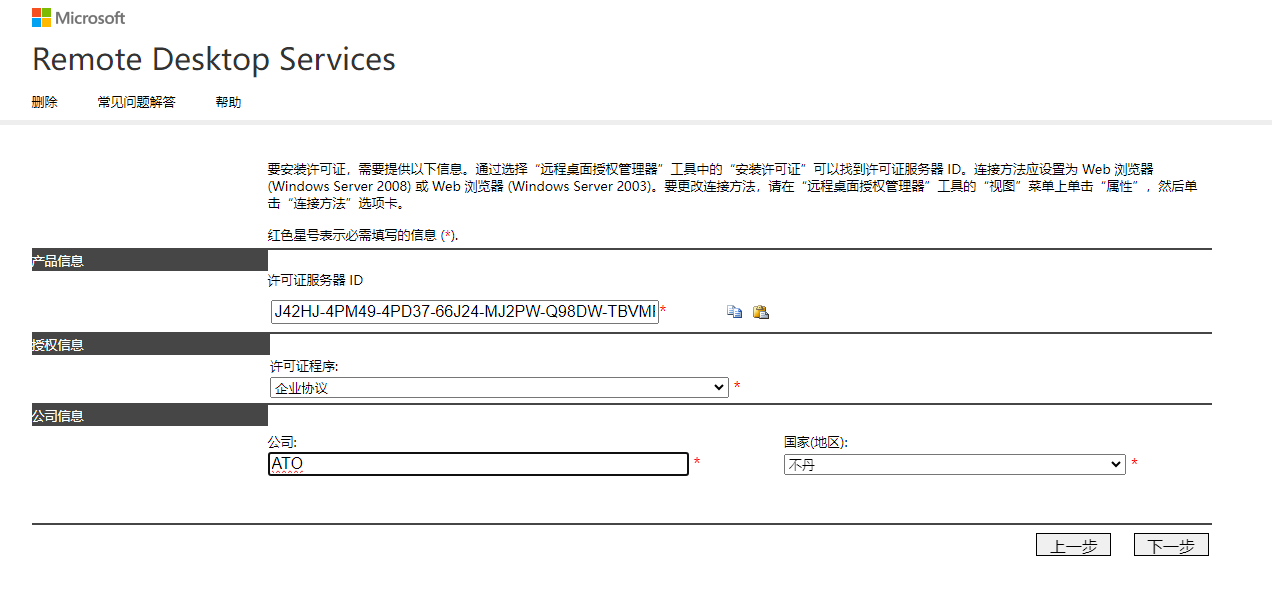
Task: Click the 国家(地区): label
Action: [817, 442]
